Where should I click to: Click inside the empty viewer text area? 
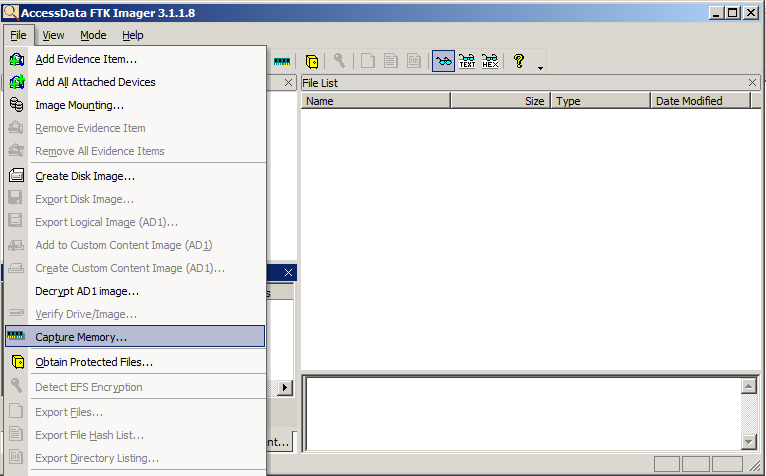click(x=524, y=413)
